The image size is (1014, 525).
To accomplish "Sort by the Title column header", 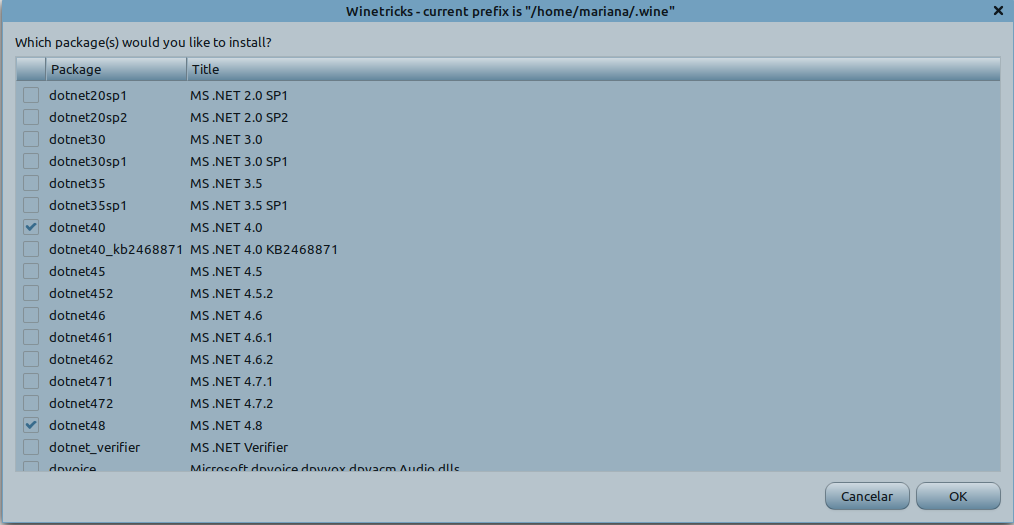I will (x=594, y=69).
